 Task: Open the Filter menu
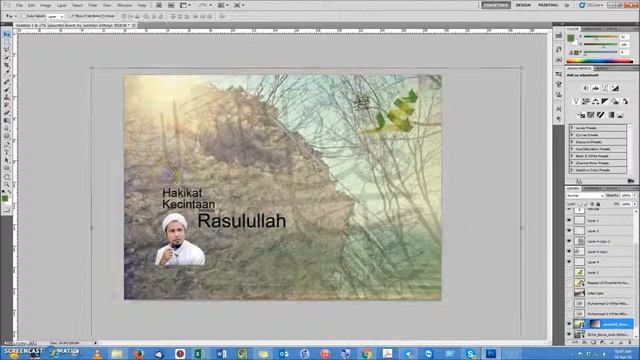(93, 5)
